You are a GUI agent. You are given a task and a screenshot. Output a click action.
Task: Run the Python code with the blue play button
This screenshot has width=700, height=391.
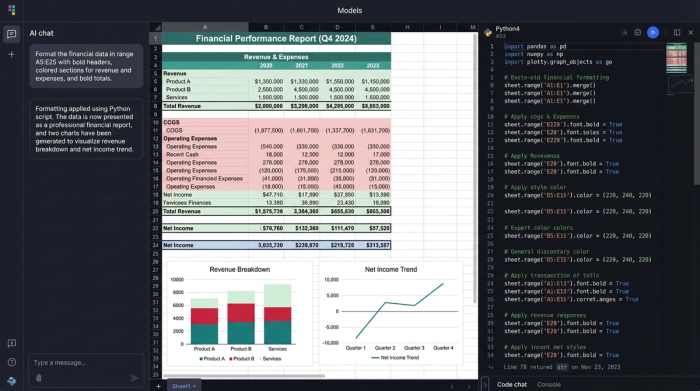point(653,33)
